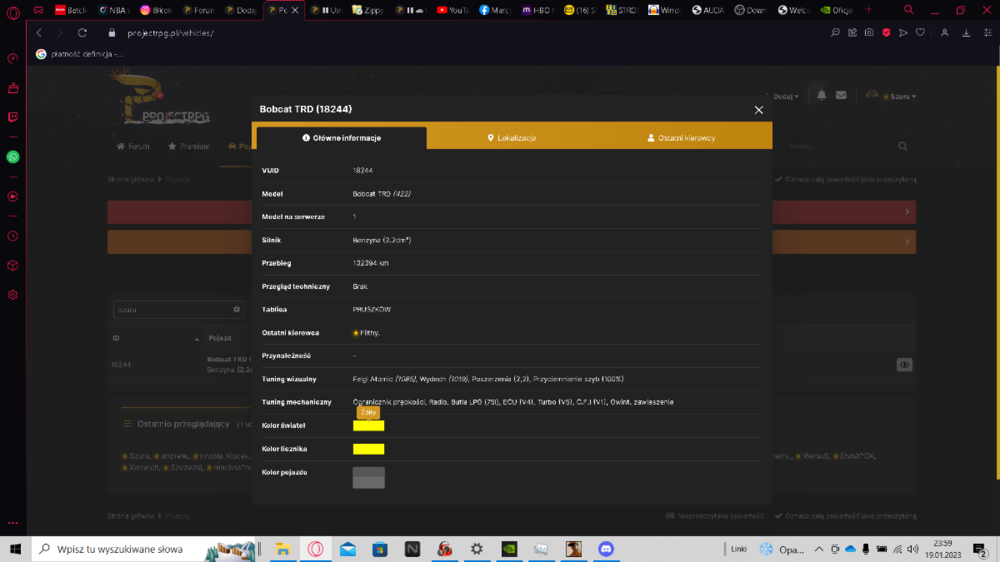Image resolution: width=1000 pixels, height=562 pixels.
Task: Reload the current page
Action: point(82,33)
